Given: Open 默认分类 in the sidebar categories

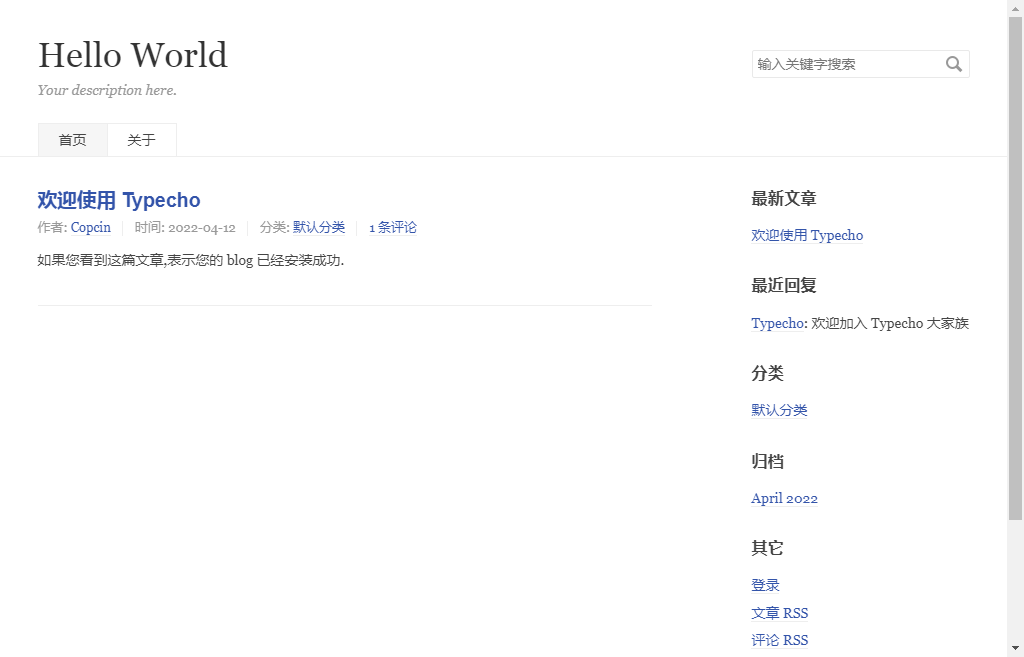Looking at the screenshot, I should pyautogui.click(x=779, y=410).
